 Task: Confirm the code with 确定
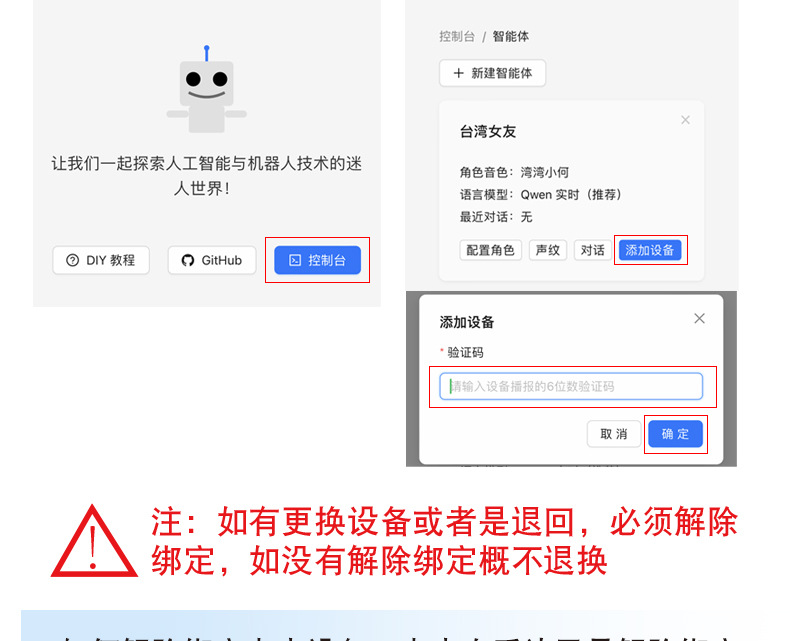click(x=675, y=434)
